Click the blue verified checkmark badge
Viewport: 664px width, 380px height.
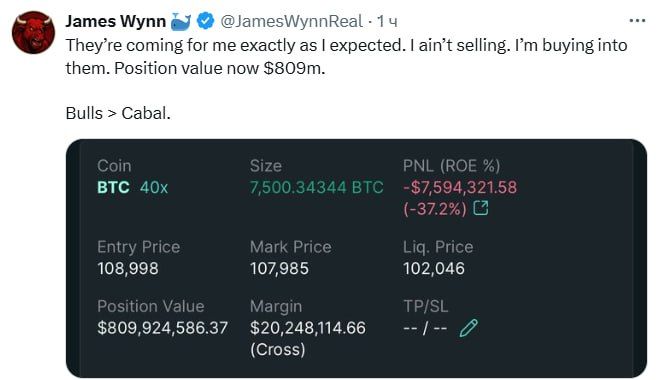tap(206, 21)
